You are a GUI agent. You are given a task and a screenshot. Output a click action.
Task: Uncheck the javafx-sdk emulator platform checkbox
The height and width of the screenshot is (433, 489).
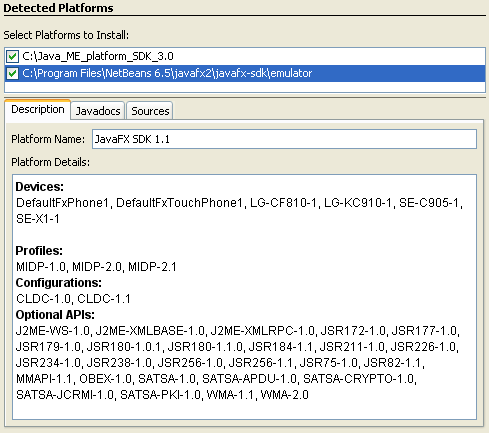(x=12, y=73)
